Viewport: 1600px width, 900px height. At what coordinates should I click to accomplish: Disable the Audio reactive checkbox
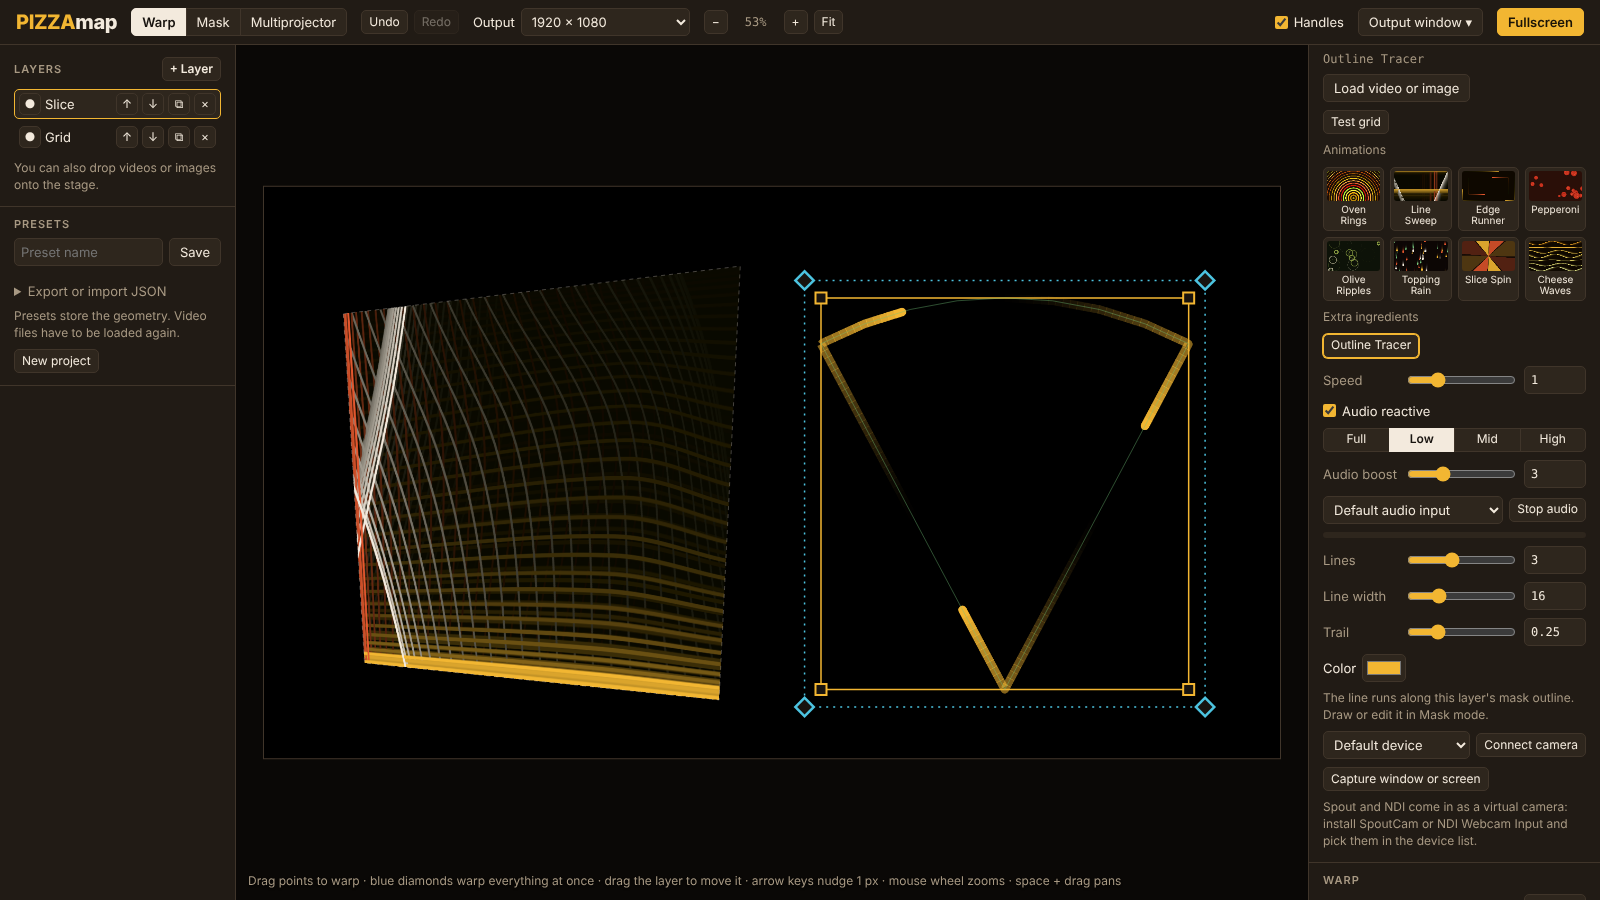tap(1329, 411)
